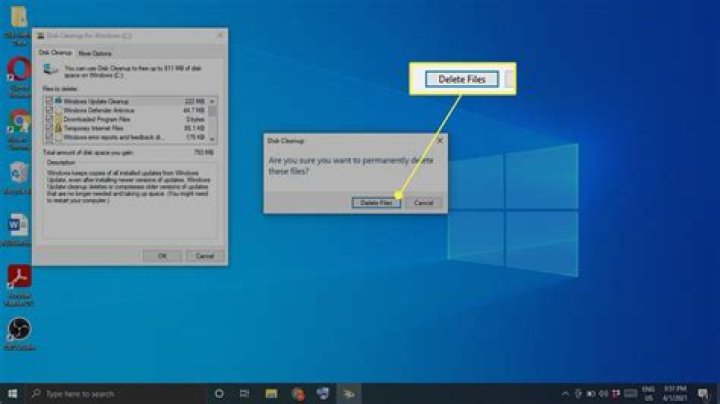Select the Windows Defender Antivirus row text
This screenshot has height=404, width=720.
pyautogui.click(x=99, y=110)
